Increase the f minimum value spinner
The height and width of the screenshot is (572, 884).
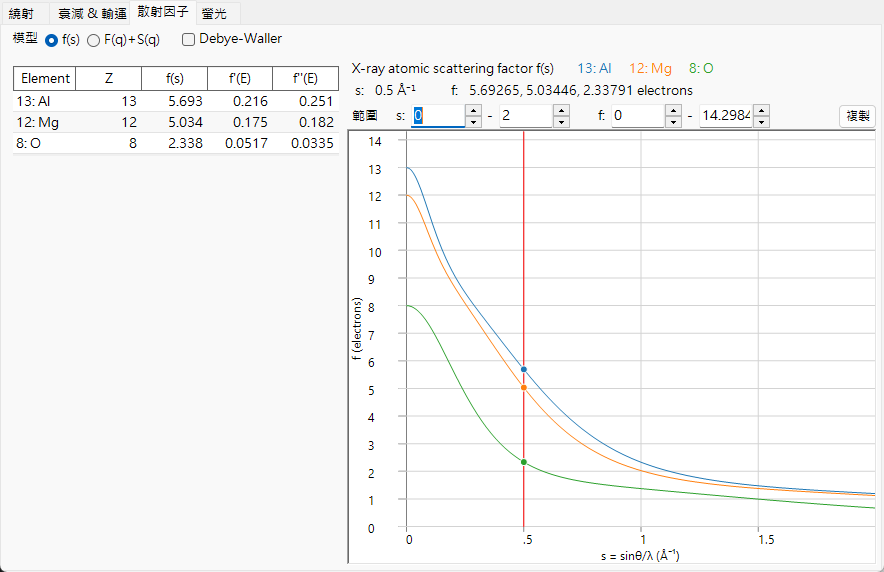coord(673,110)
